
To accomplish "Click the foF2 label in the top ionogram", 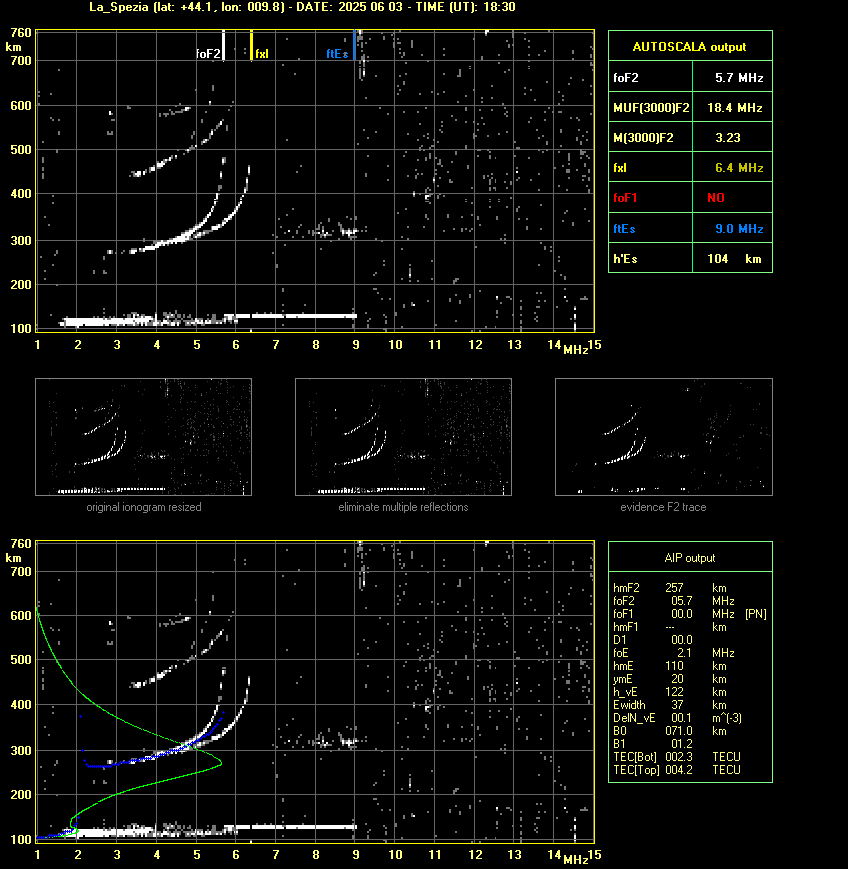I will click(x=208, y=54).
